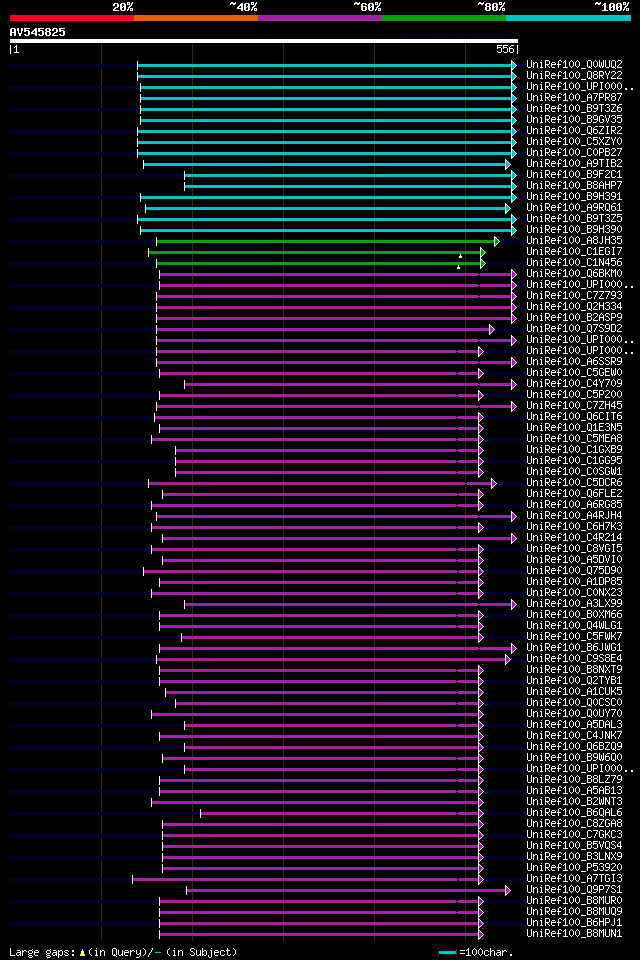
Task: Open the UniRef100_Q6ZIR2 hit label
Action: point(574,130)
